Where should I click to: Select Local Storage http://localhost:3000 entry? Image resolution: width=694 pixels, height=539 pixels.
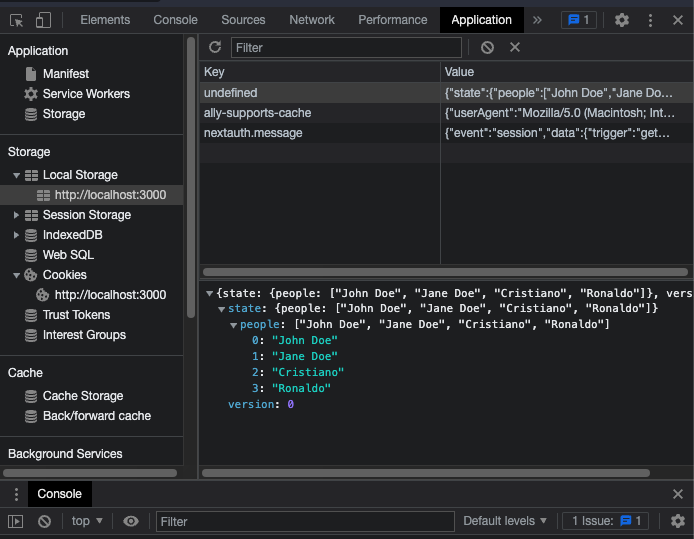92,195
